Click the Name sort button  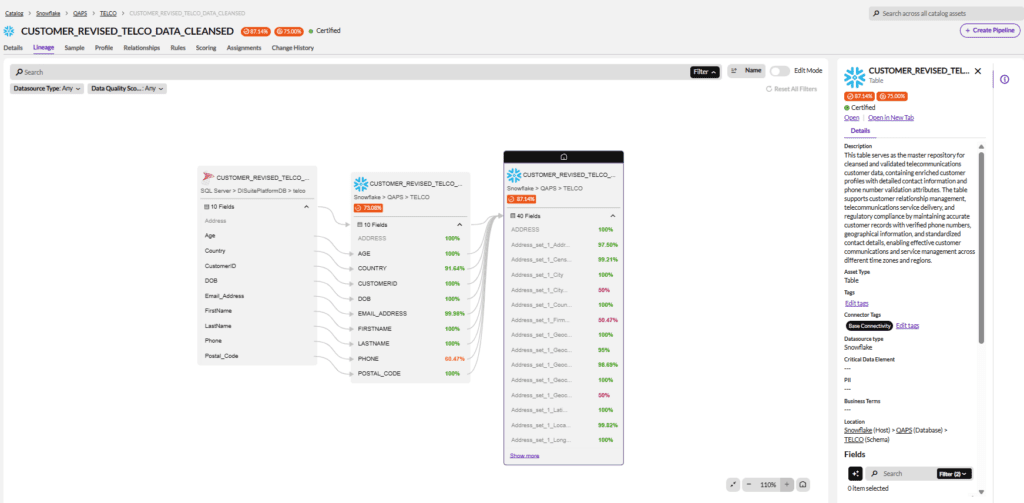click(745, 71)
